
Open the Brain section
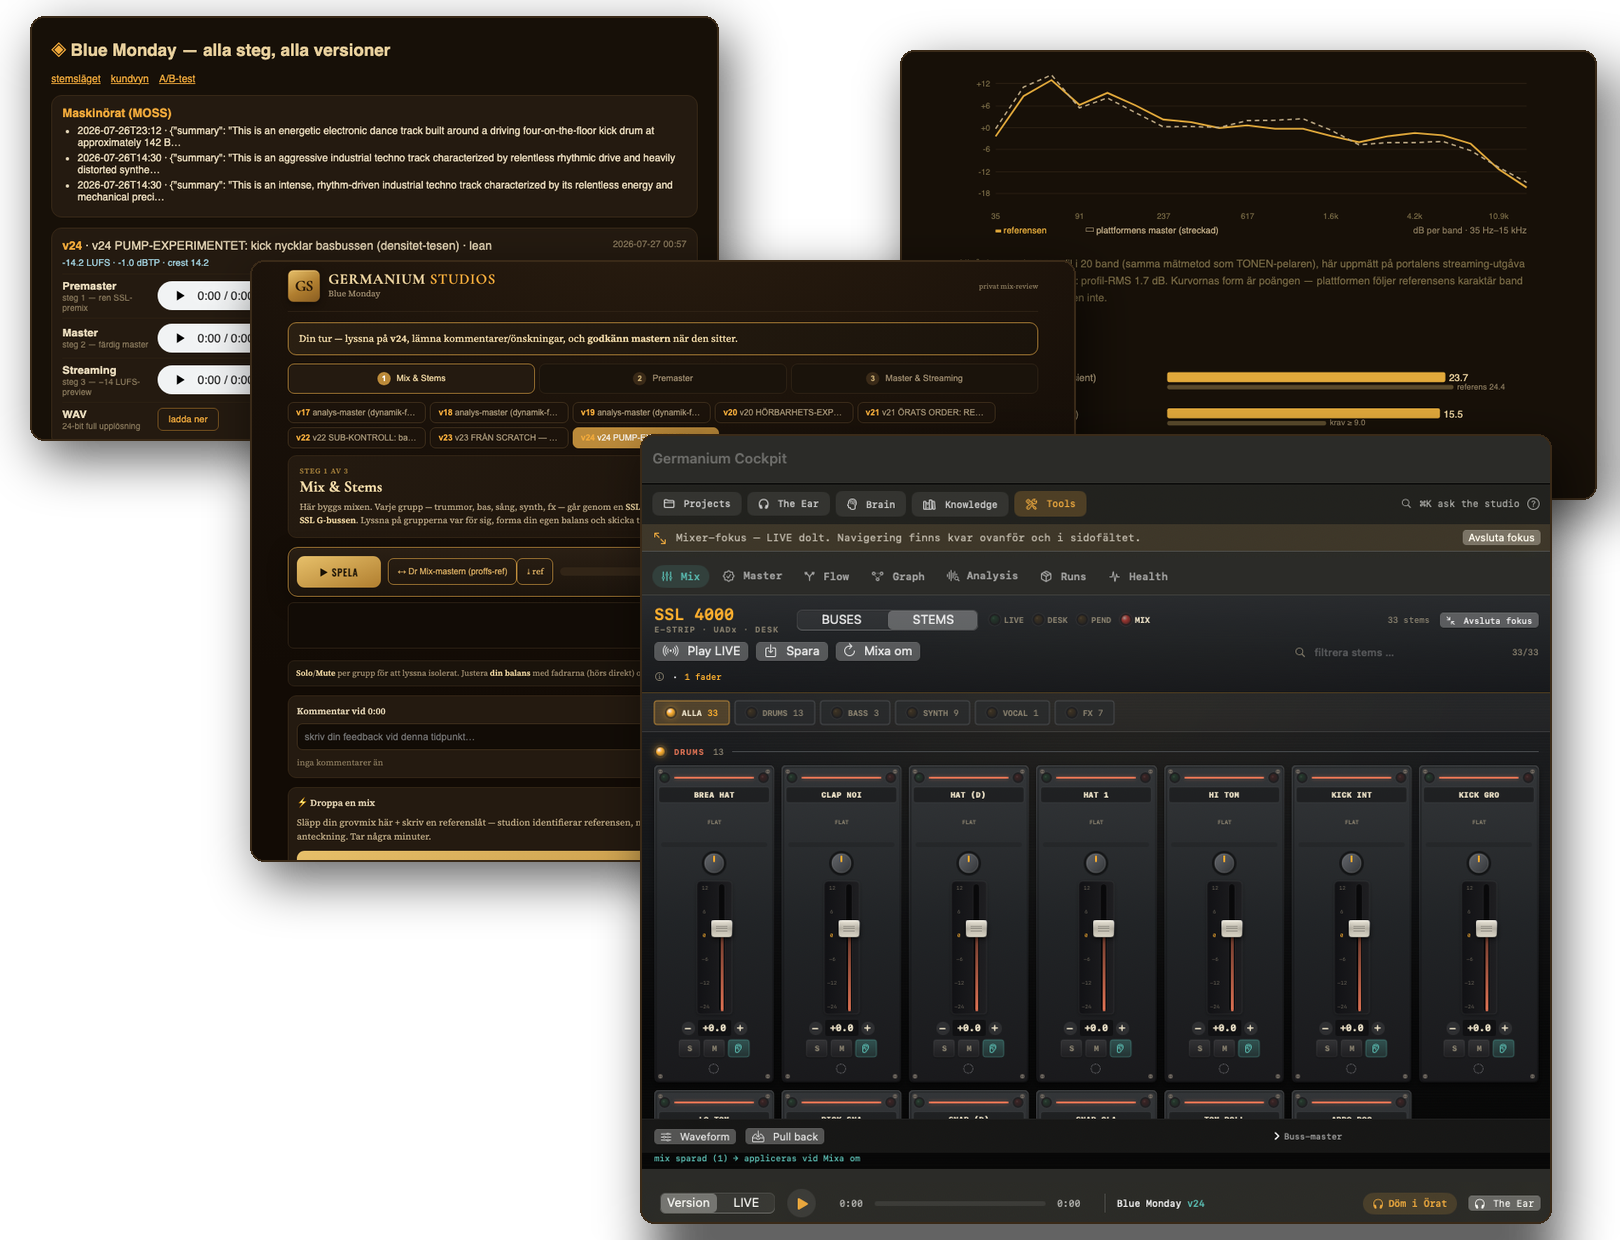[871, 504]
